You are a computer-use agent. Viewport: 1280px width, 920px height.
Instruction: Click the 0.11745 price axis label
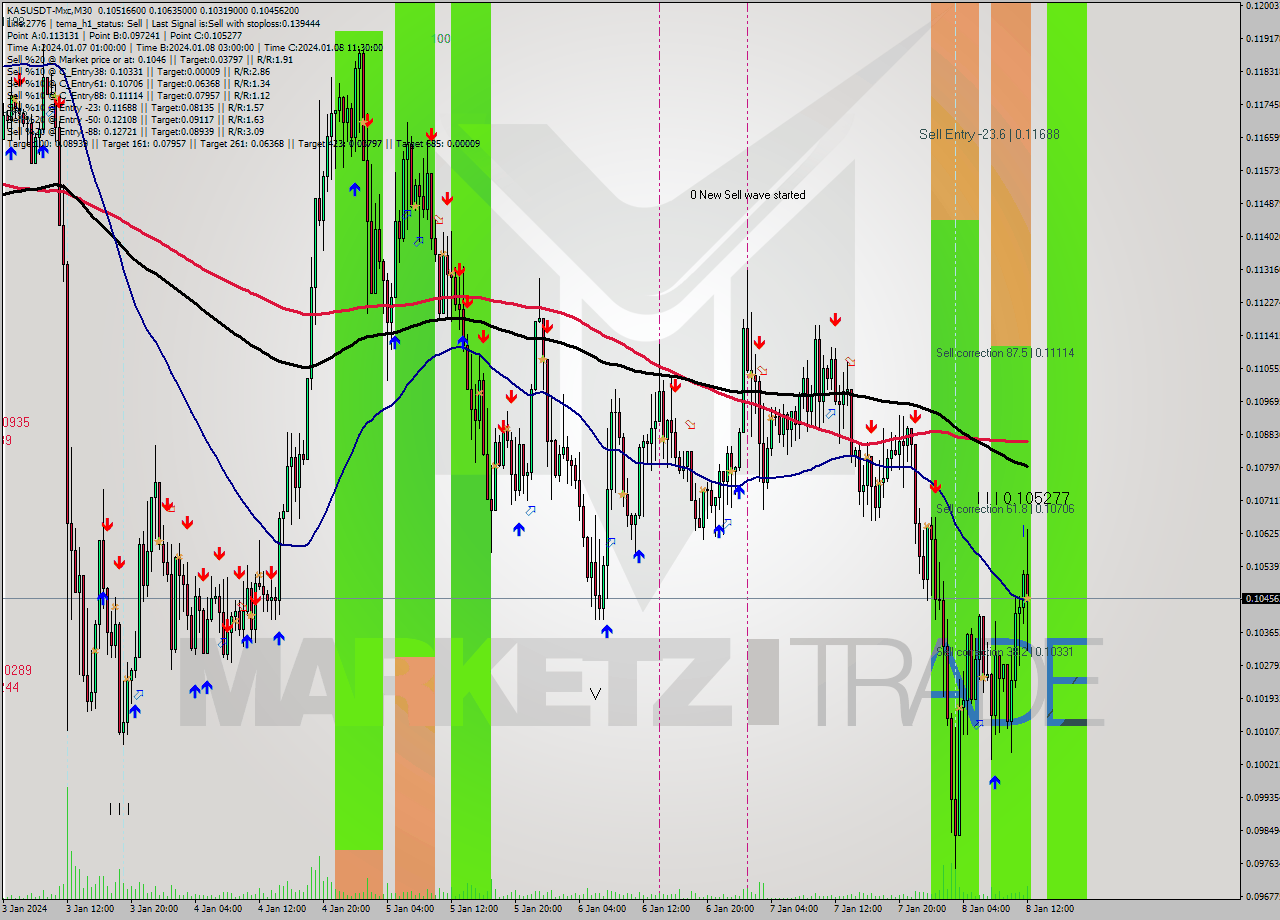click(x=1262, y=105)
